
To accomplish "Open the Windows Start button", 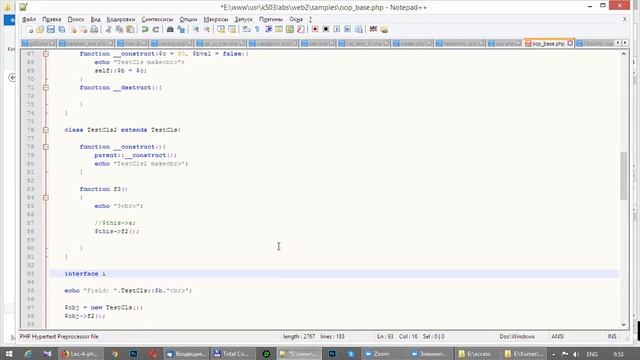I will tap(9, 353).
